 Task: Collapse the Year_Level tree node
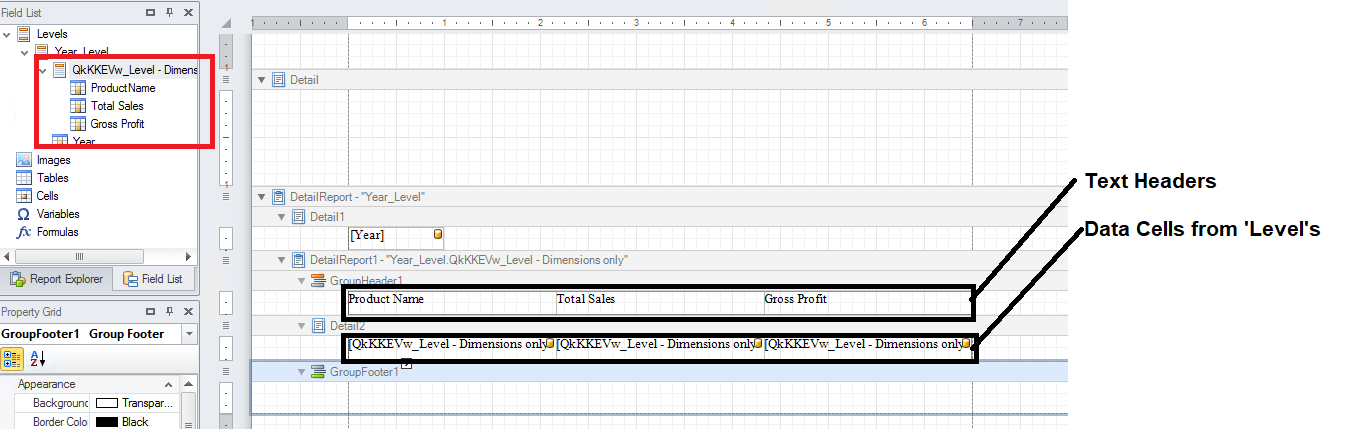25,52
